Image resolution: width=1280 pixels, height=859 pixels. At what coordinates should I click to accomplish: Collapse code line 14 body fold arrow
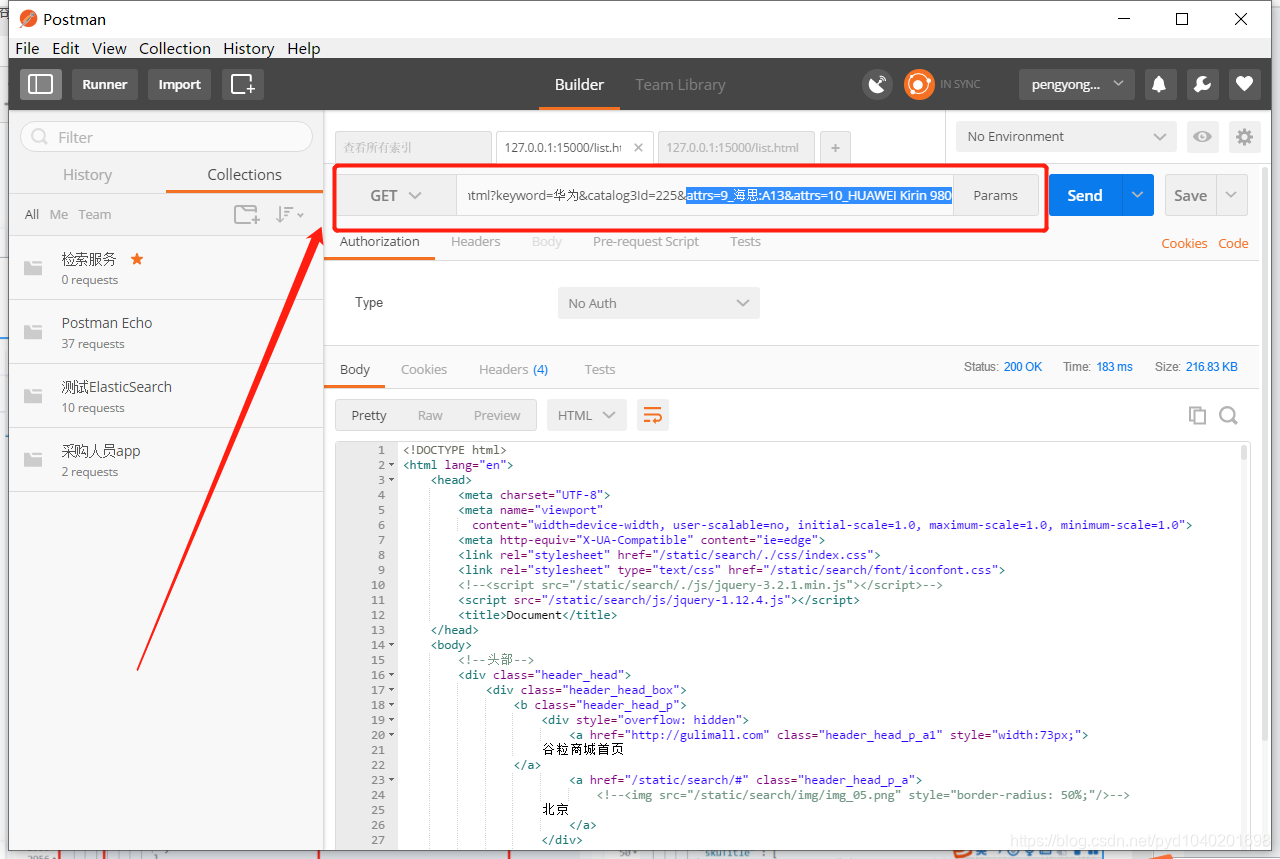pyautogui.click(x=392, y=646)
